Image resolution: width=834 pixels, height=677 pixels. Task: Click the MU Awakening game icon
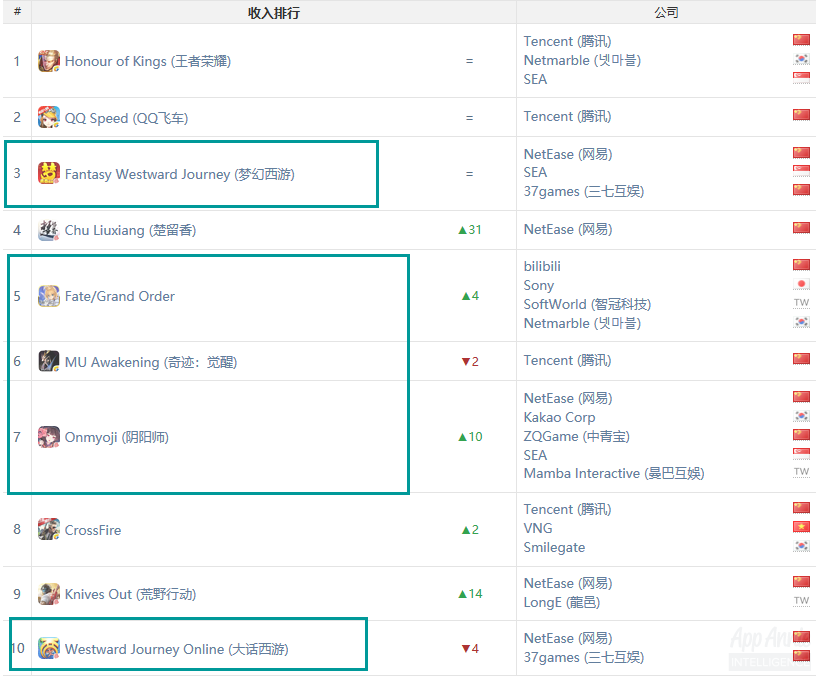49,361
